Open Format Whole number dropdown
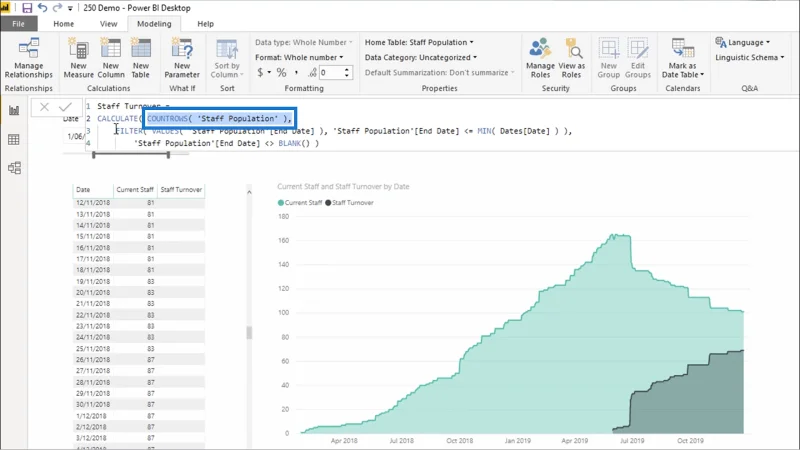800x450 pixels. [x=299, y=58]
